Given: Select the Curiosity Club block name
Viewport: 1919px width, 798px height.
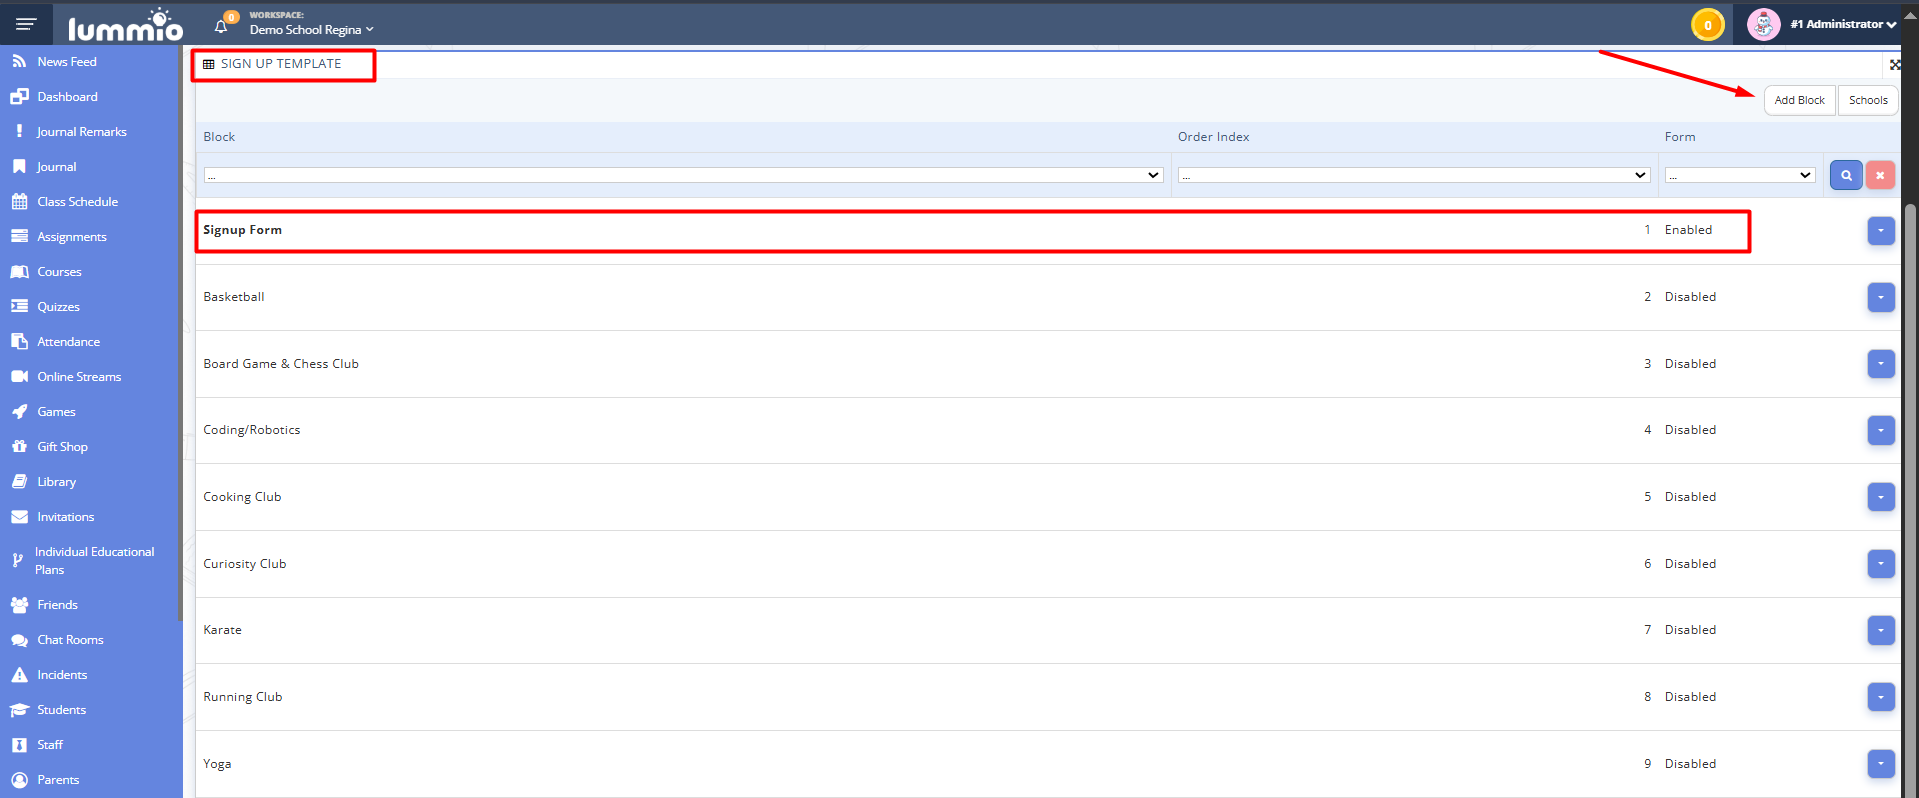Looking at the screenshot, I should 245,564.
